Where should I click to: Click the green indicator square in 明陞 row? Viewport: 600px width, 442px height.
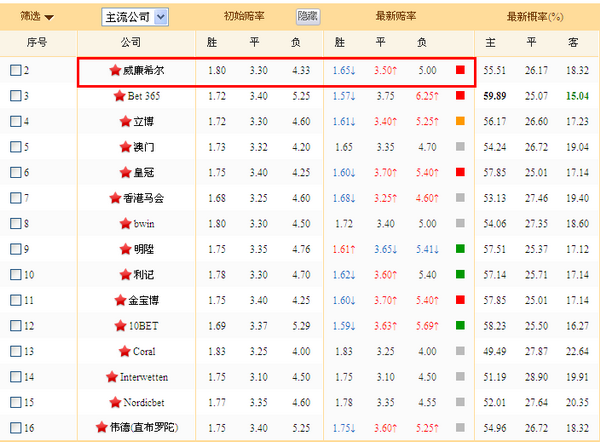[x=459, y=249]
